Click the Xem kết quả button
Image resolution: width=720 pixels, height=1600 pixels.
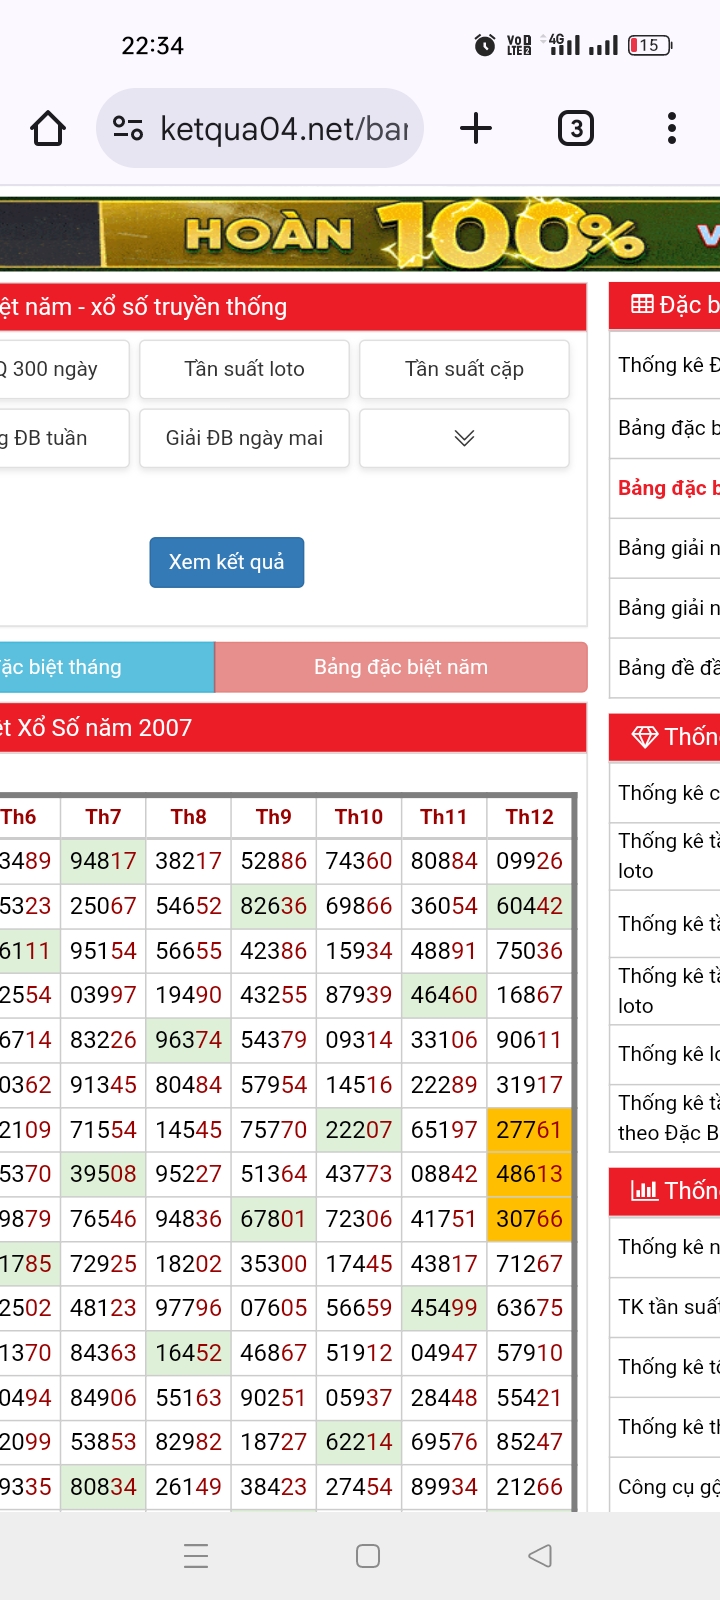pyautogui.click(x=227, y=562)
